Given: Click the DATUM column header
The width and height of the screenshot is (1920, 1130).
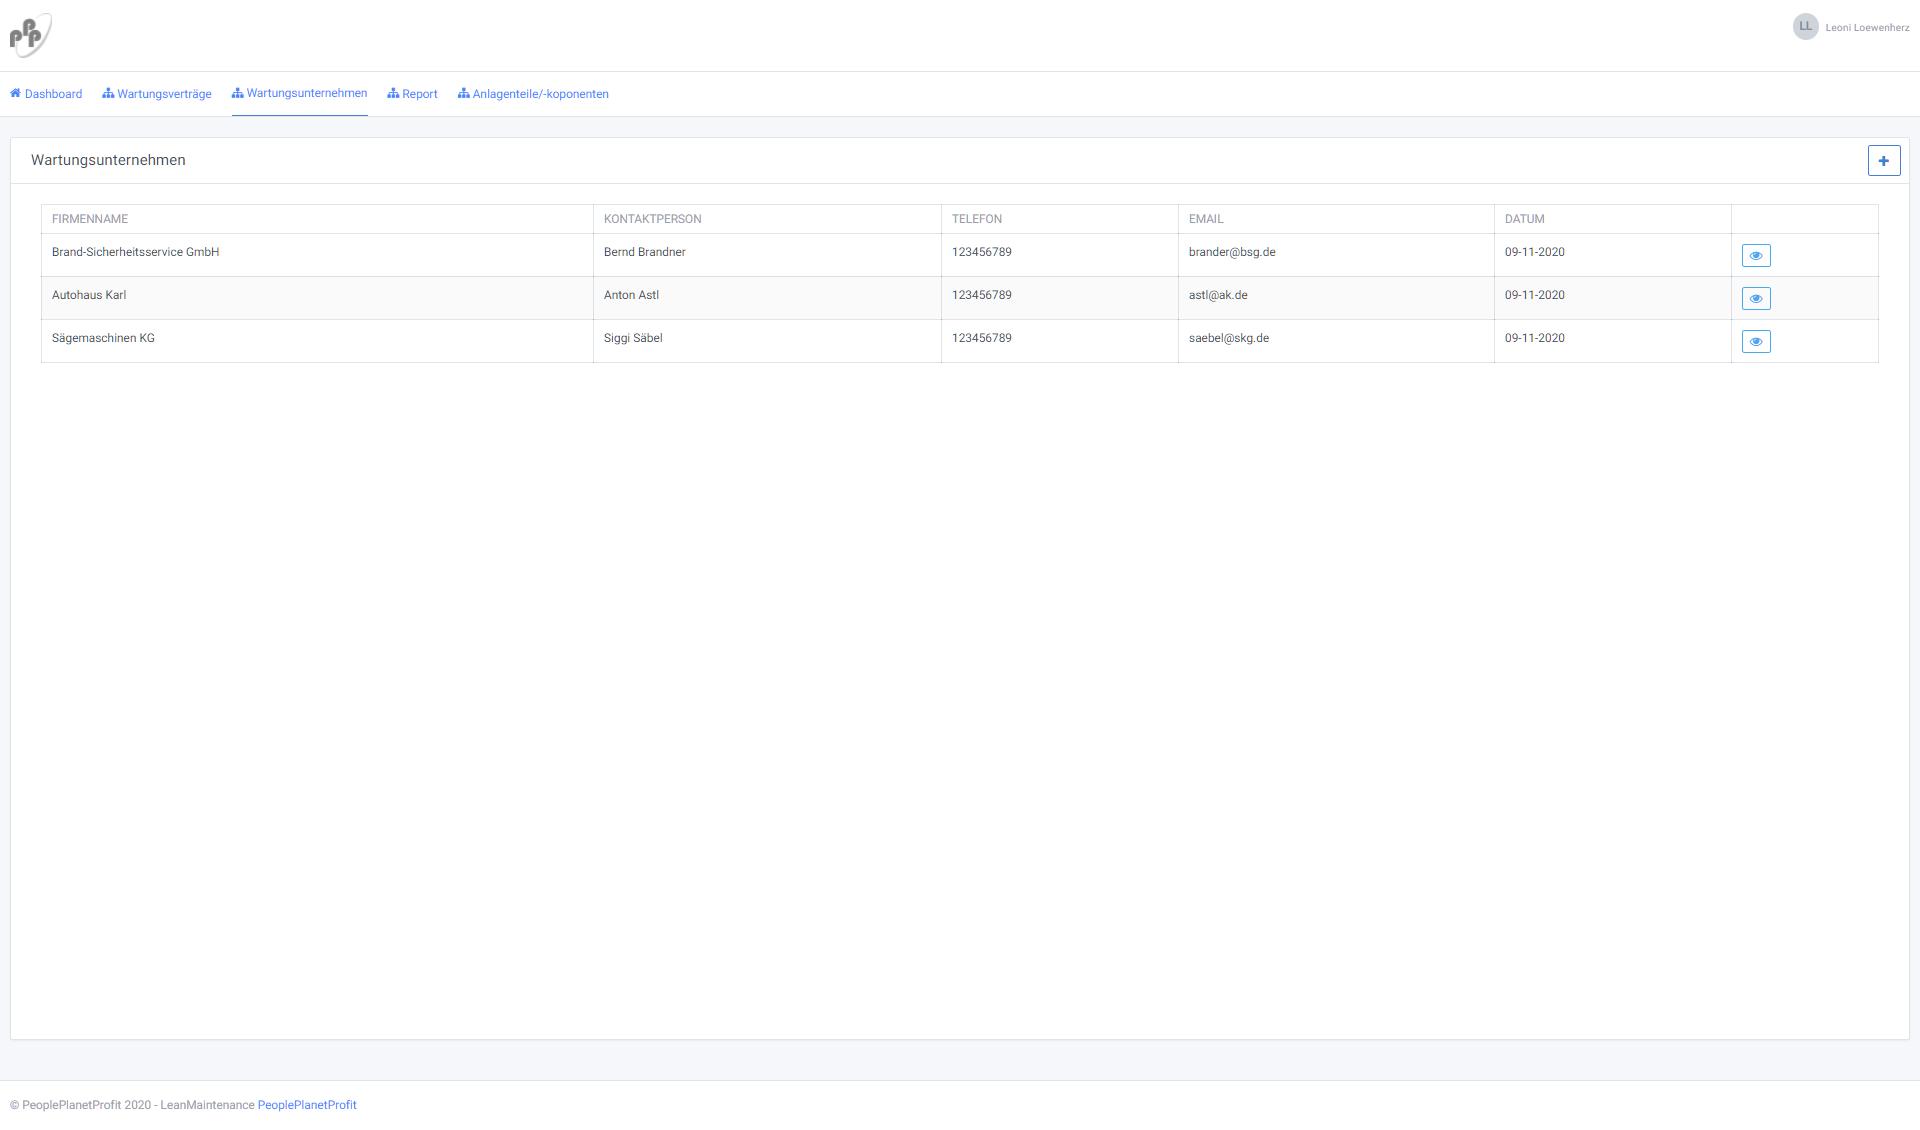Looking at the screenshot, I should 1524,219.
